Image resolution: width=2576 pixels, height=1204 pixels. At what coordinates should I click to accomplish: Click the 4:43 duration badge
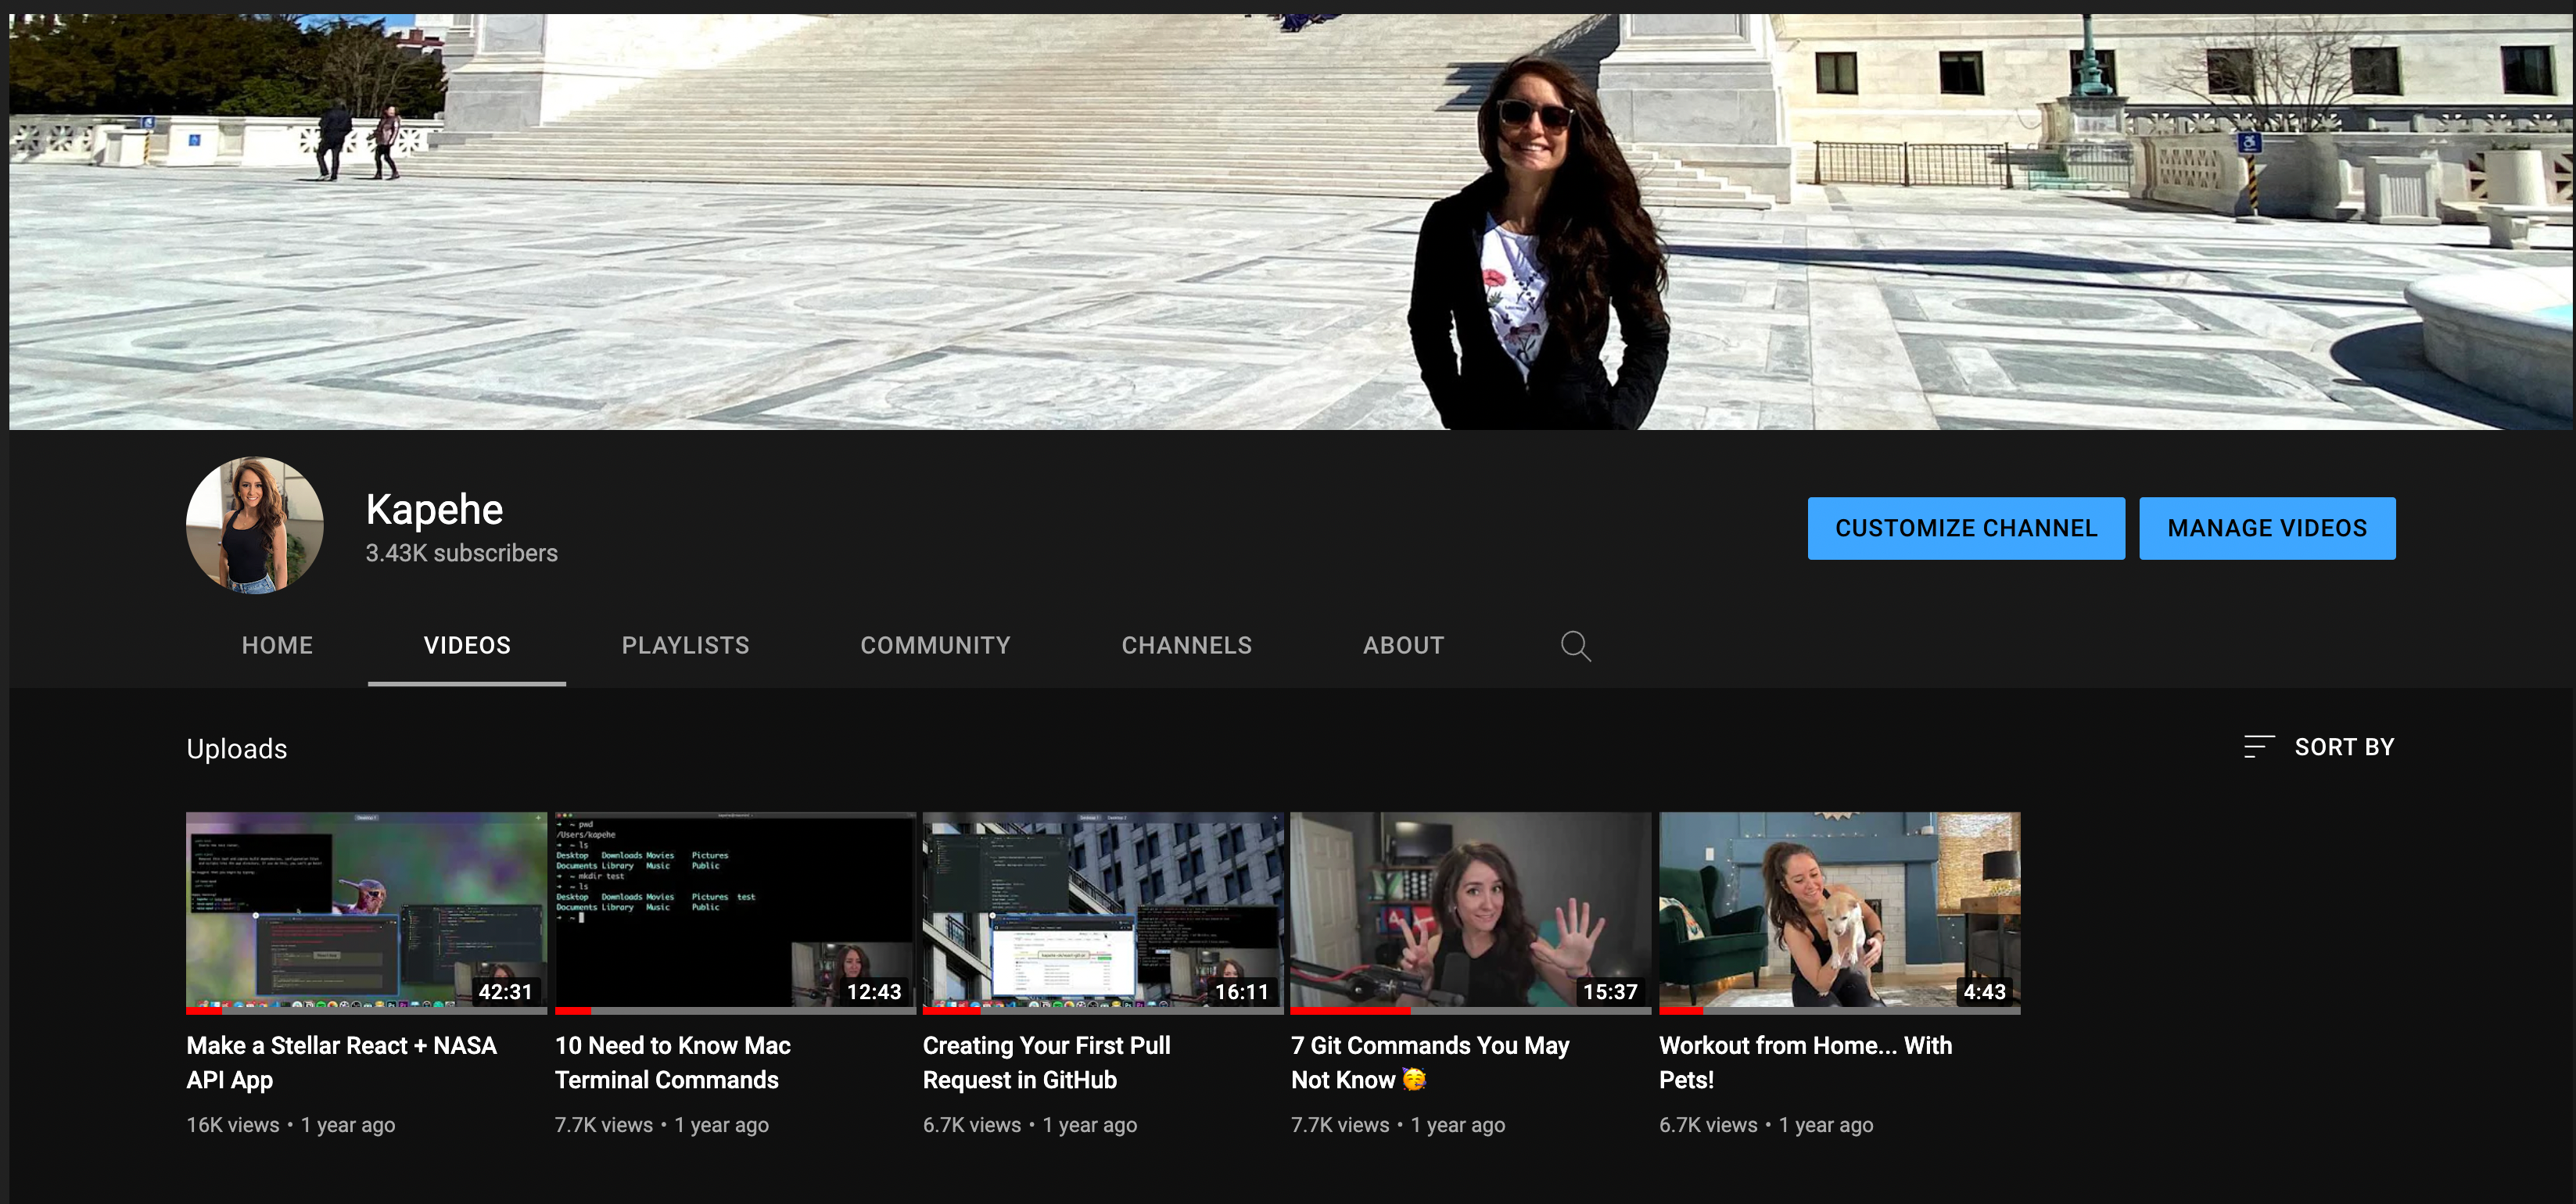(1985, 991)
